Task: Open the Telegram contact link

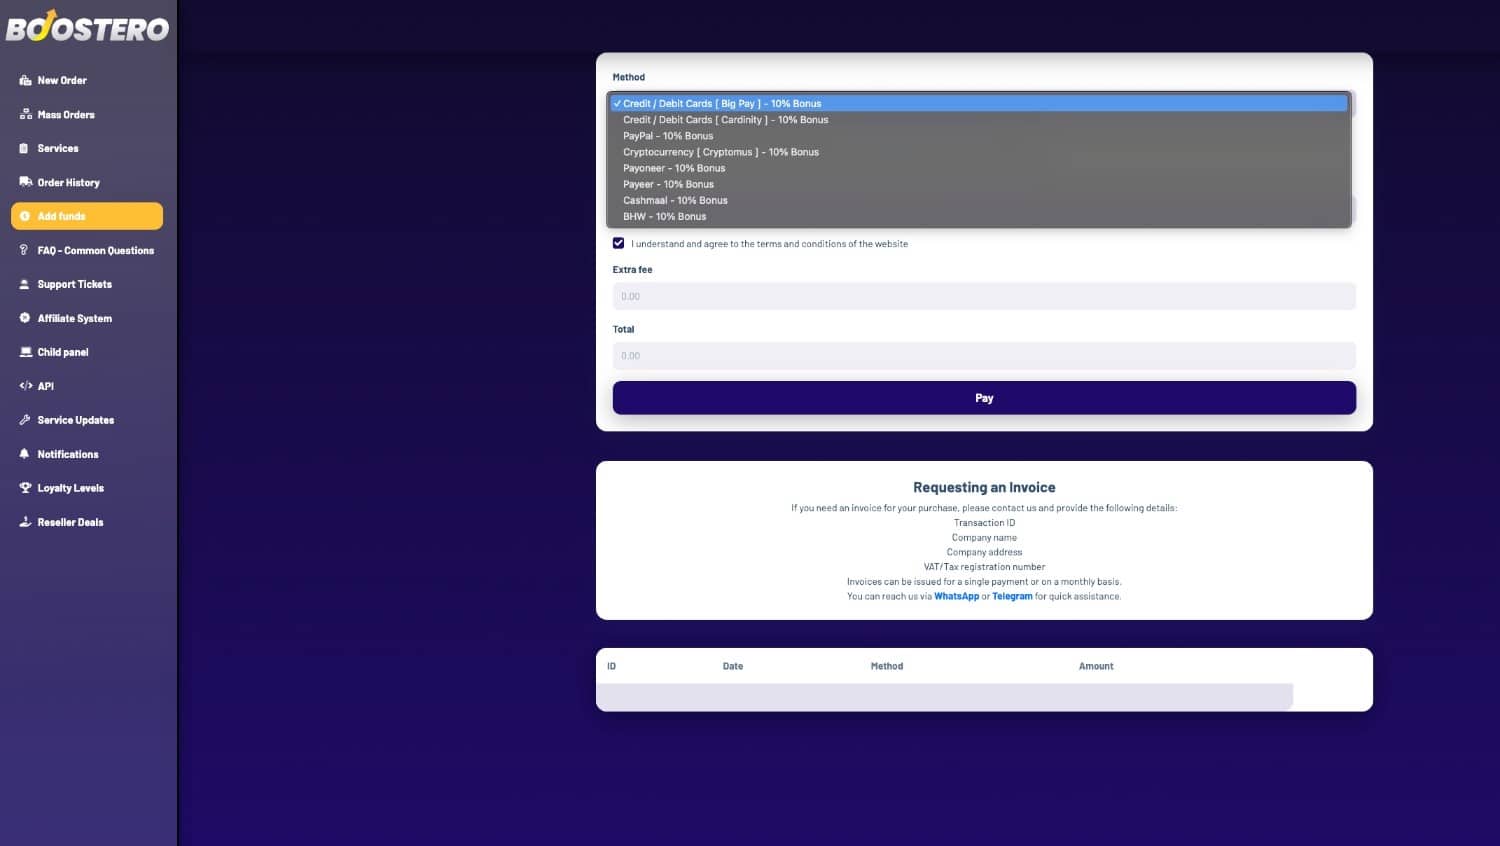Action: (x=1012, y=596)
